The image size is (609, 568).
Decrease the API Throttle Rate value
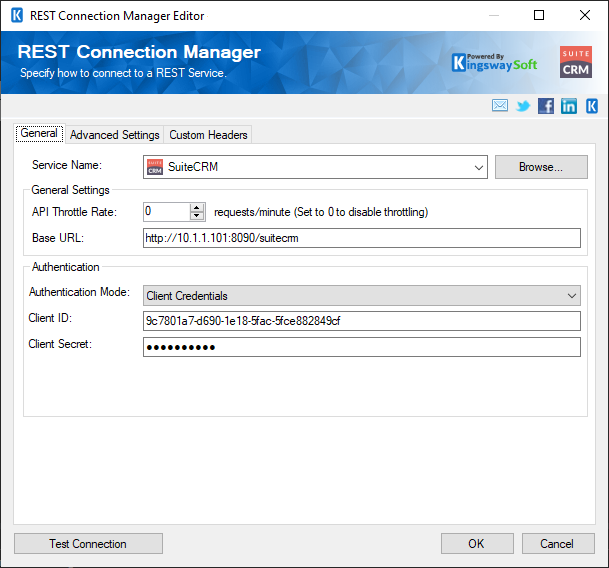[197, 216]
